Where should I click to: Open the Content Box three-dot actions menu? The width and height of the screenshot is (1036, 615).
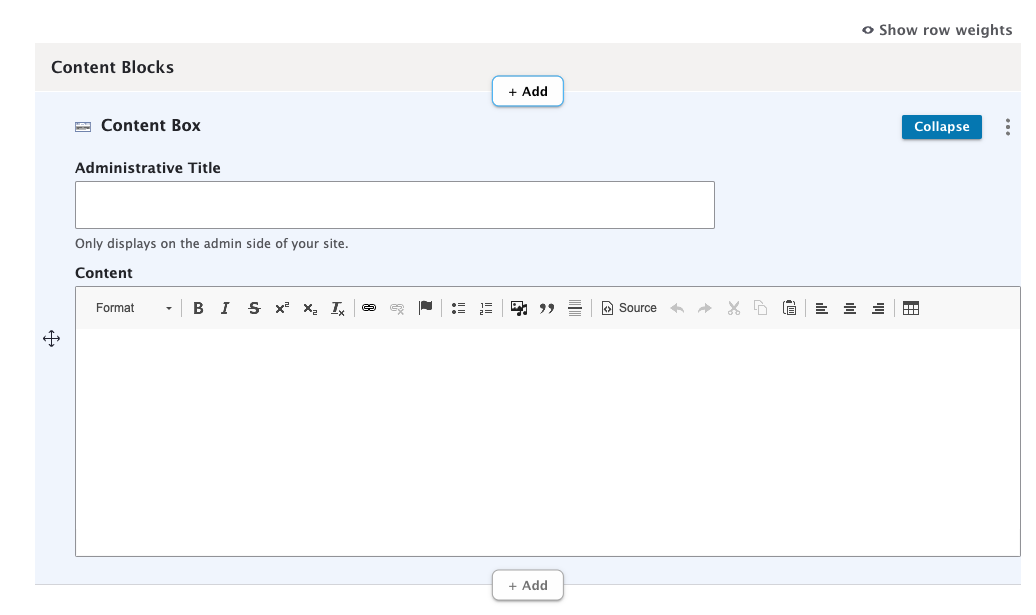point(1008,127)
